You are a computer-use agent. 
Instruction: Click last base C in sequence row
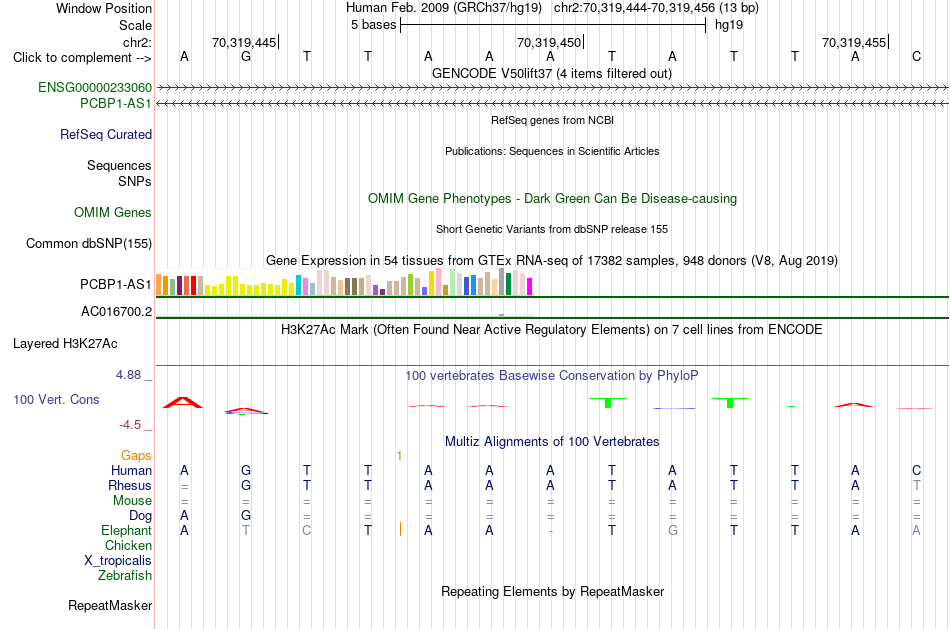(916, 56)
